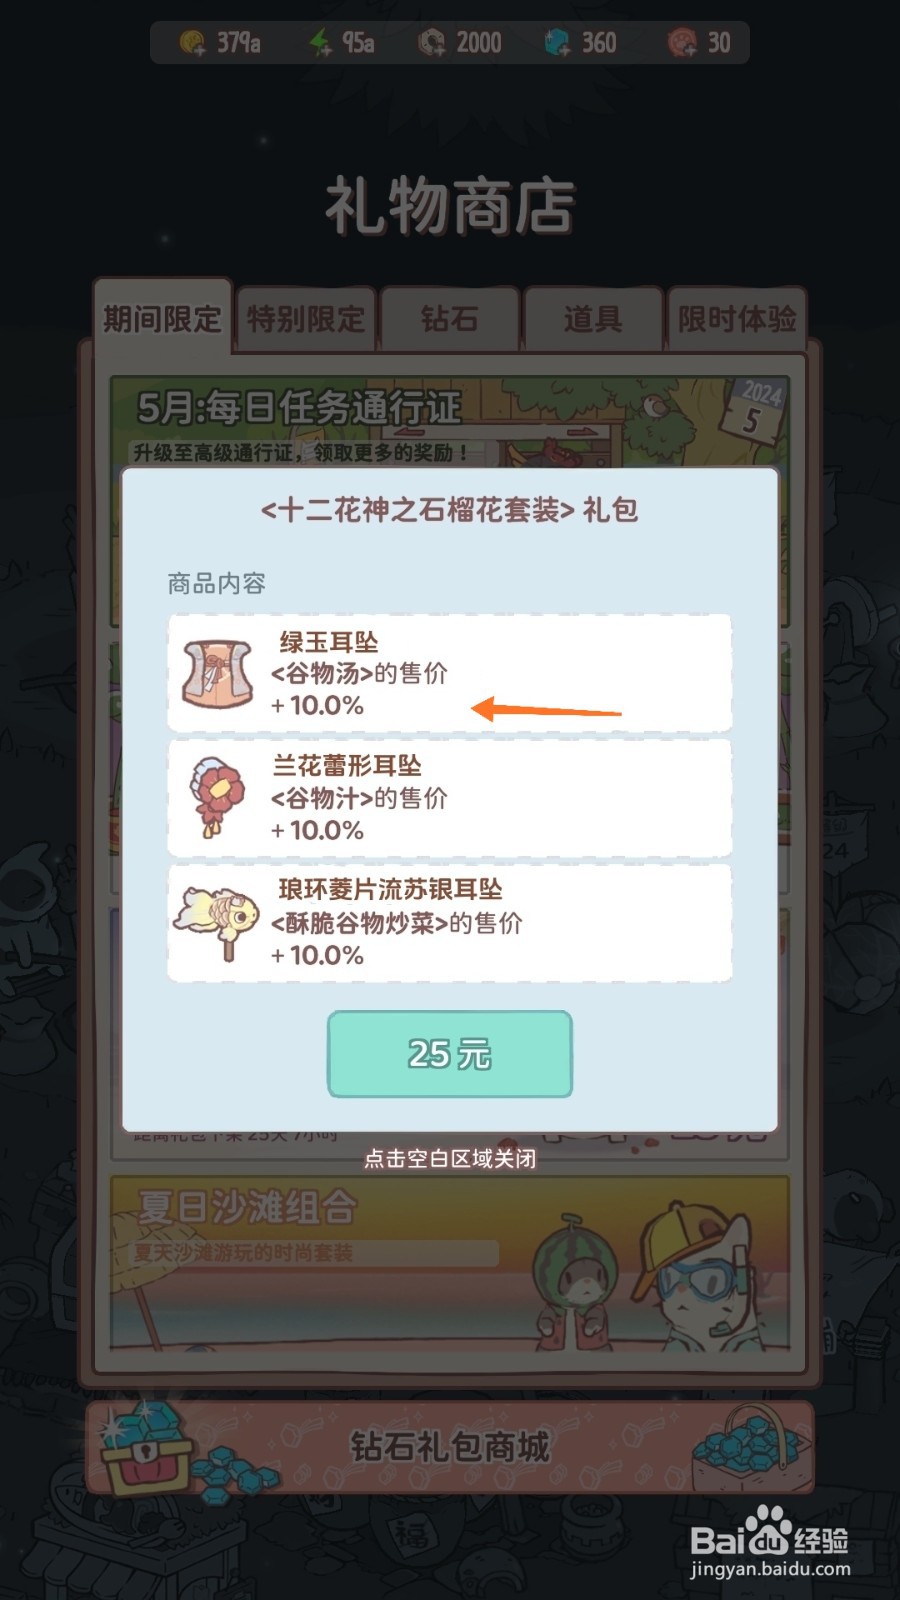The width and height of the screenshot is (900, 1600).
Task: Switch to the 特别限定 tab
Action: (x=306, y=319)
